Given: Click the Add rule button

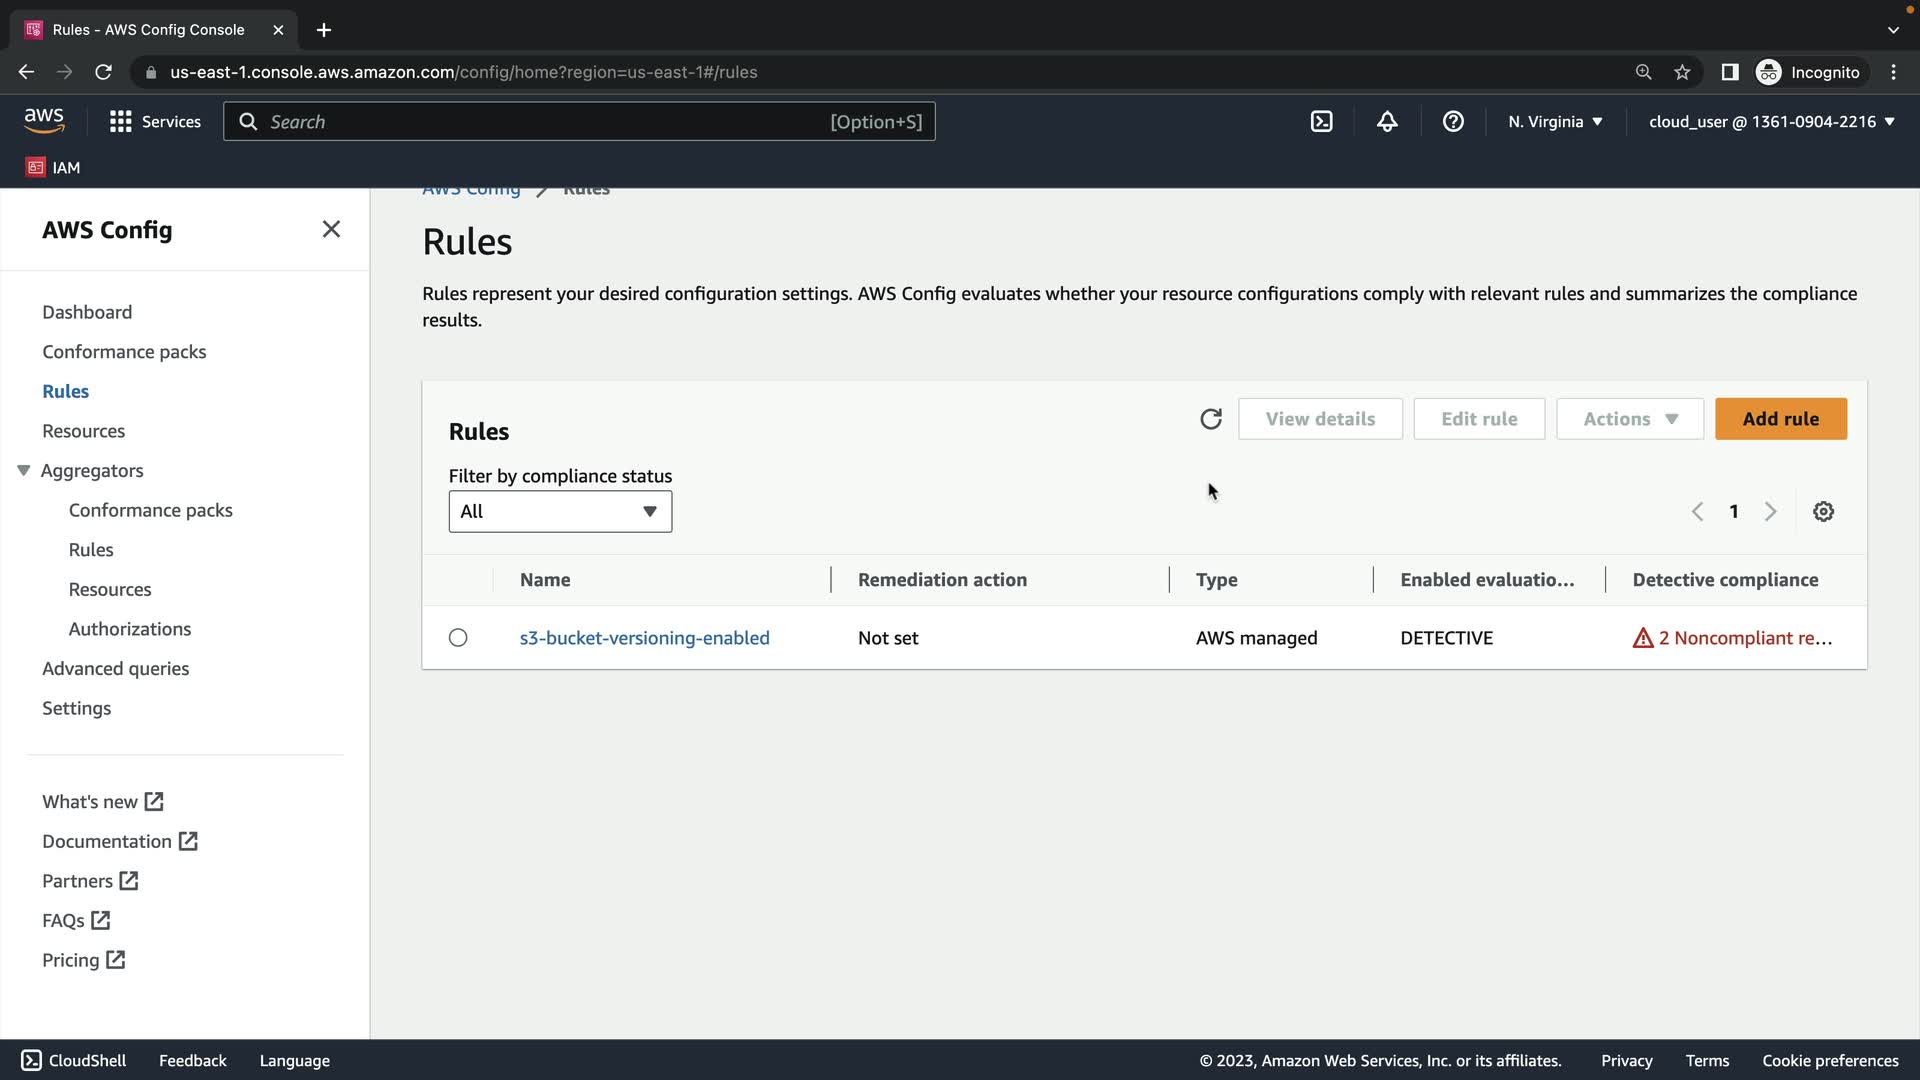Looking at the screenshot, I should (1780, 419).
